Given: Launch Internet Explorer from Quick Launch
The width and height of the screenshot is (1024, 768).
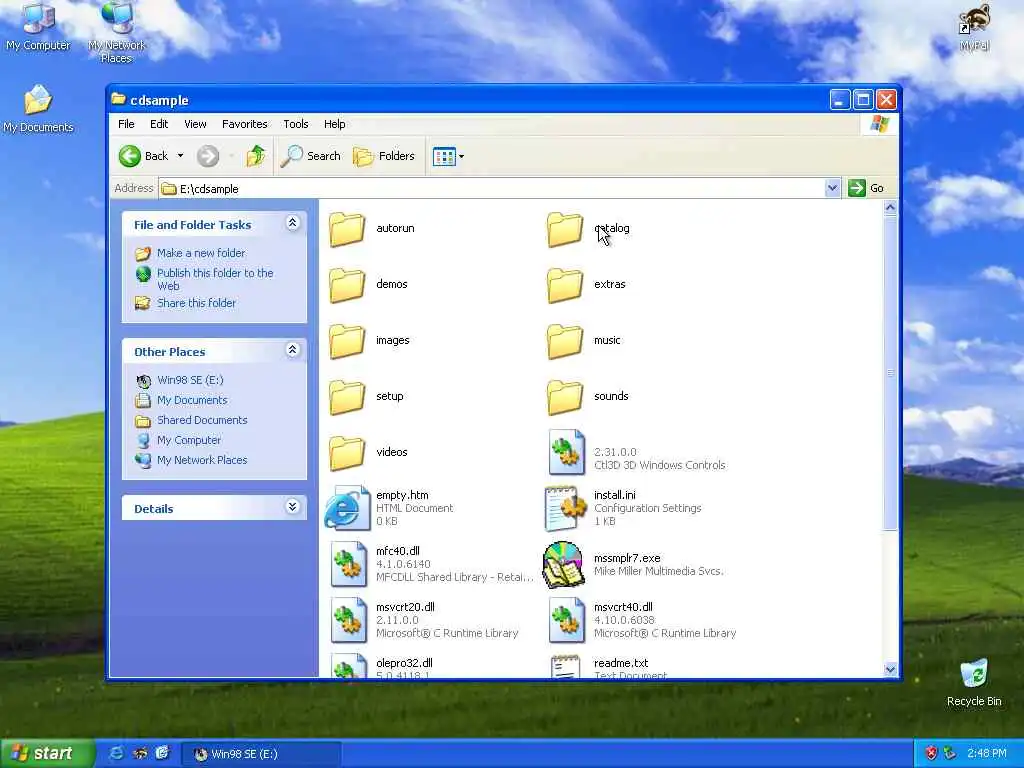Looking at the screenshot, I should tap(117, 754).
